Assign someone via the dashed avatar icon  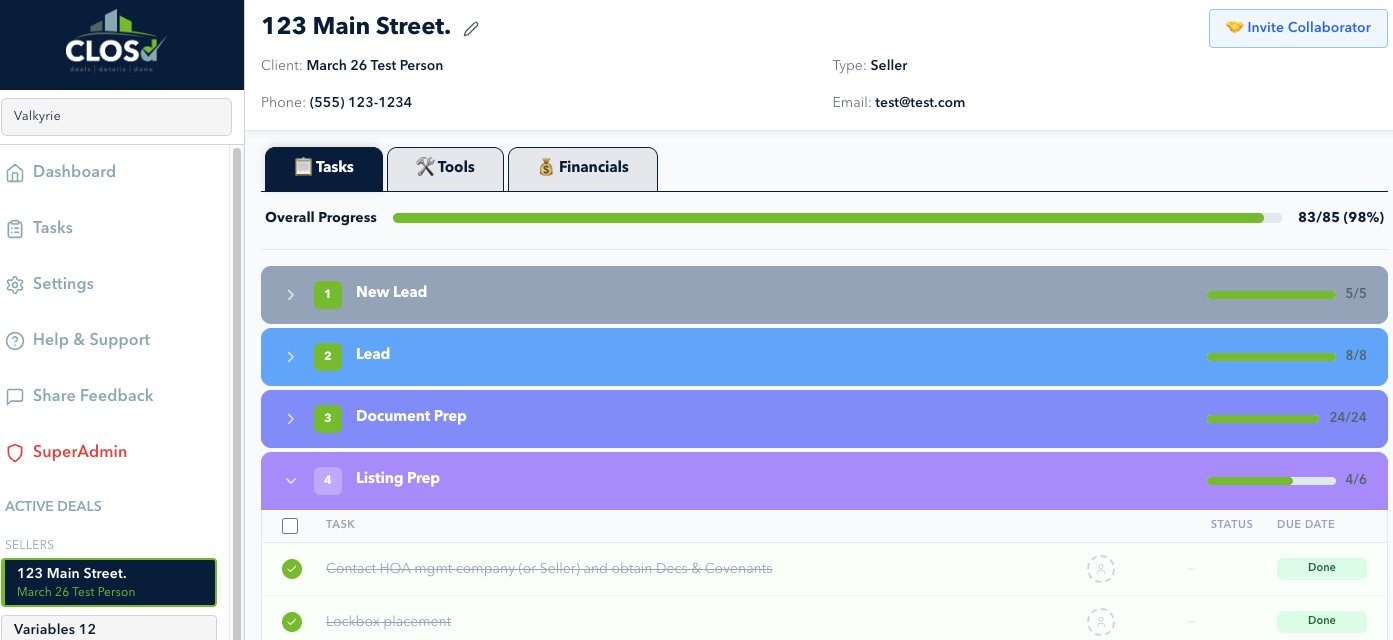pyautogui.click(x=1101, y=569)
